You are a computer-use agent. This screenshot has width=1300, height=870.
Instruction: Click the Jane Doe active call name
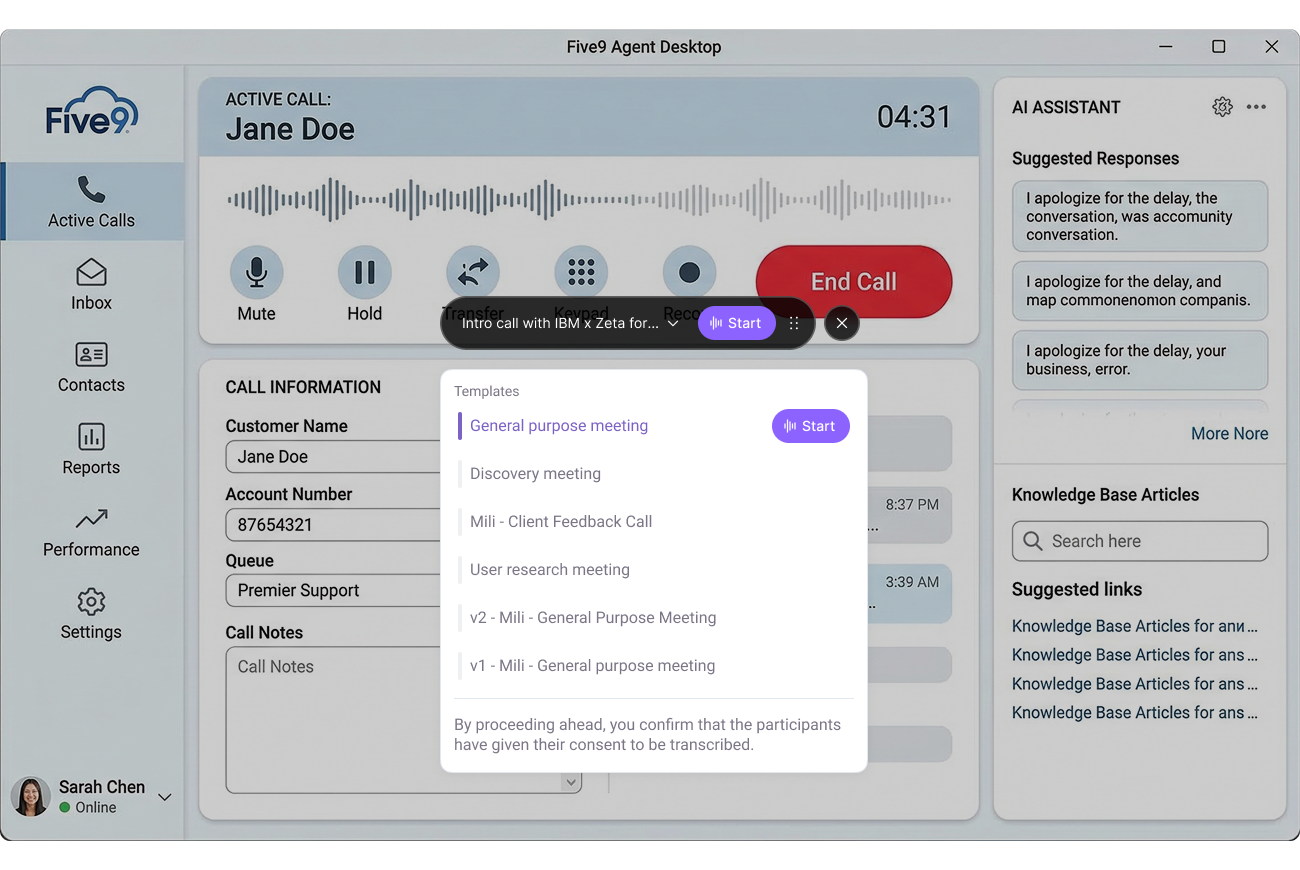[290, 129]
